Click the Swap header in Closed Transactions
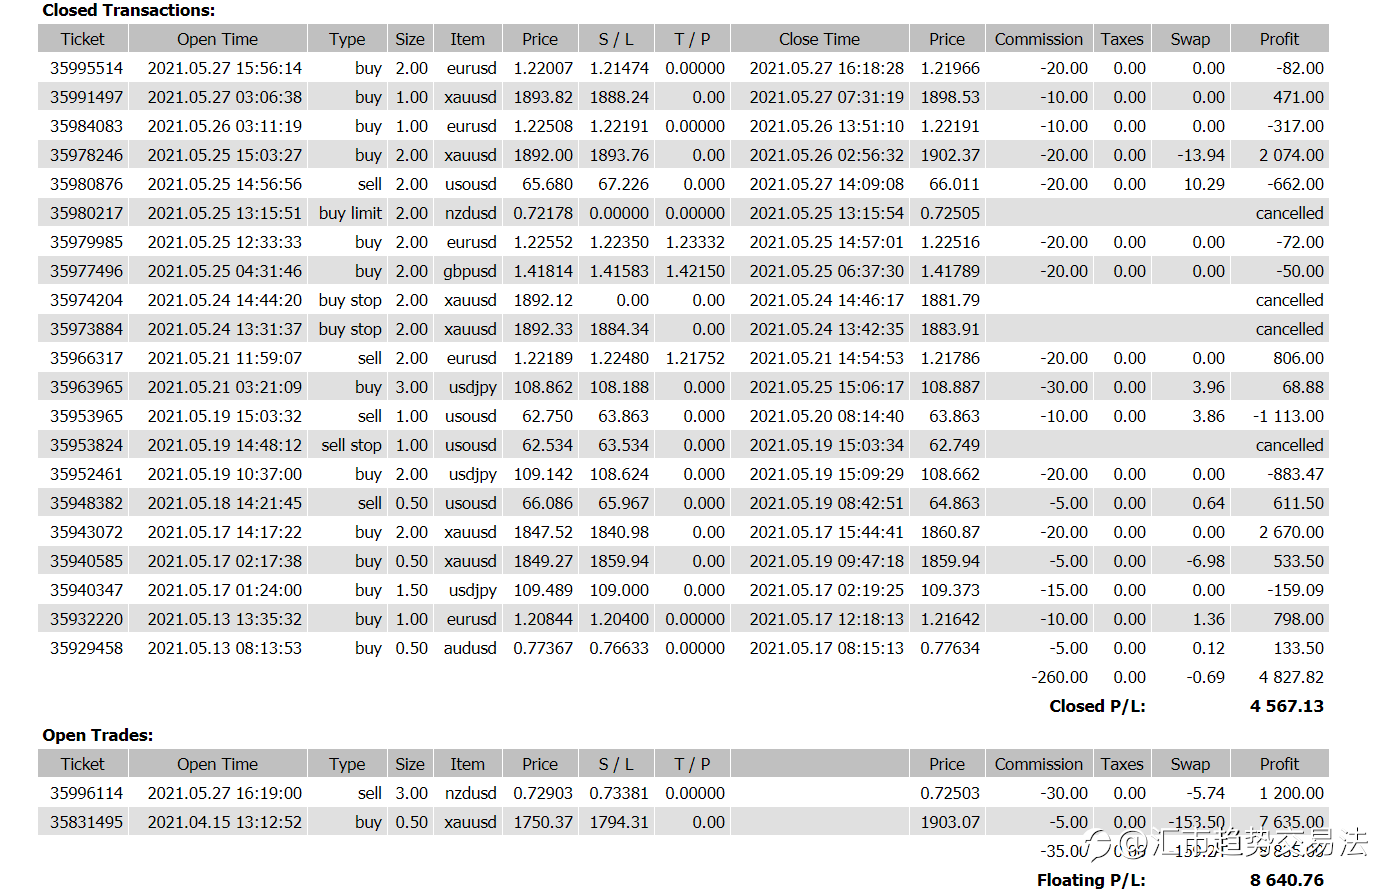Screen dimensions: 1383x895 click(x=1190, y=39)
